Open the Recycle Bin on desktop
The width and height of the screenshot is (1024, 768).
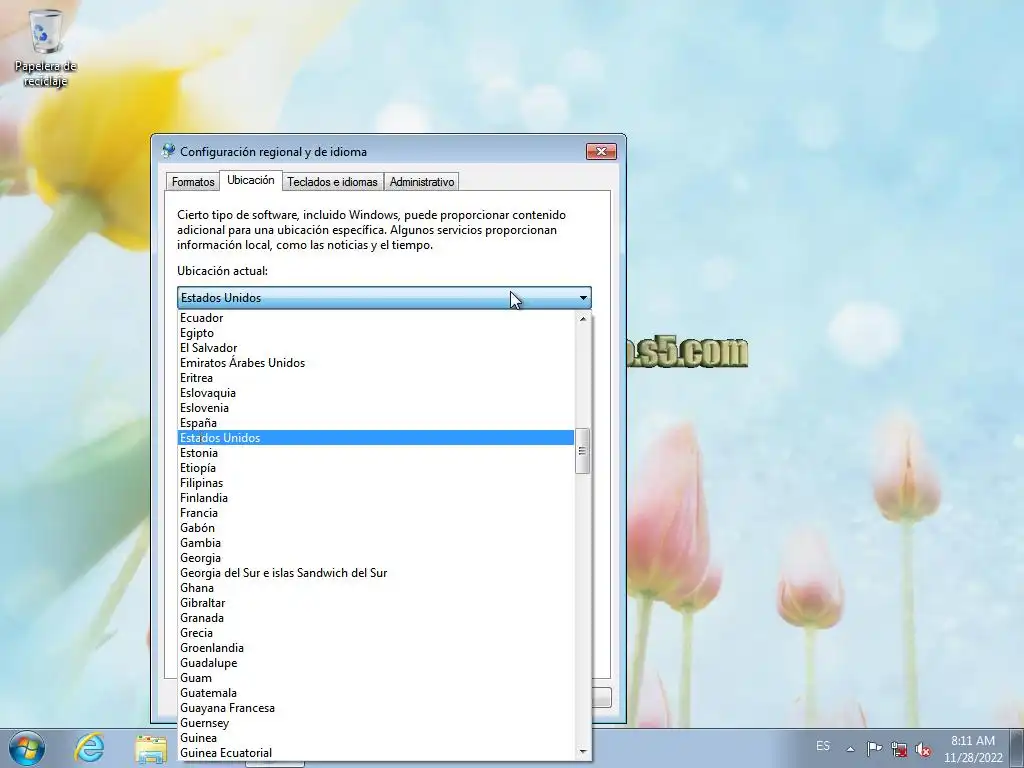46,48
